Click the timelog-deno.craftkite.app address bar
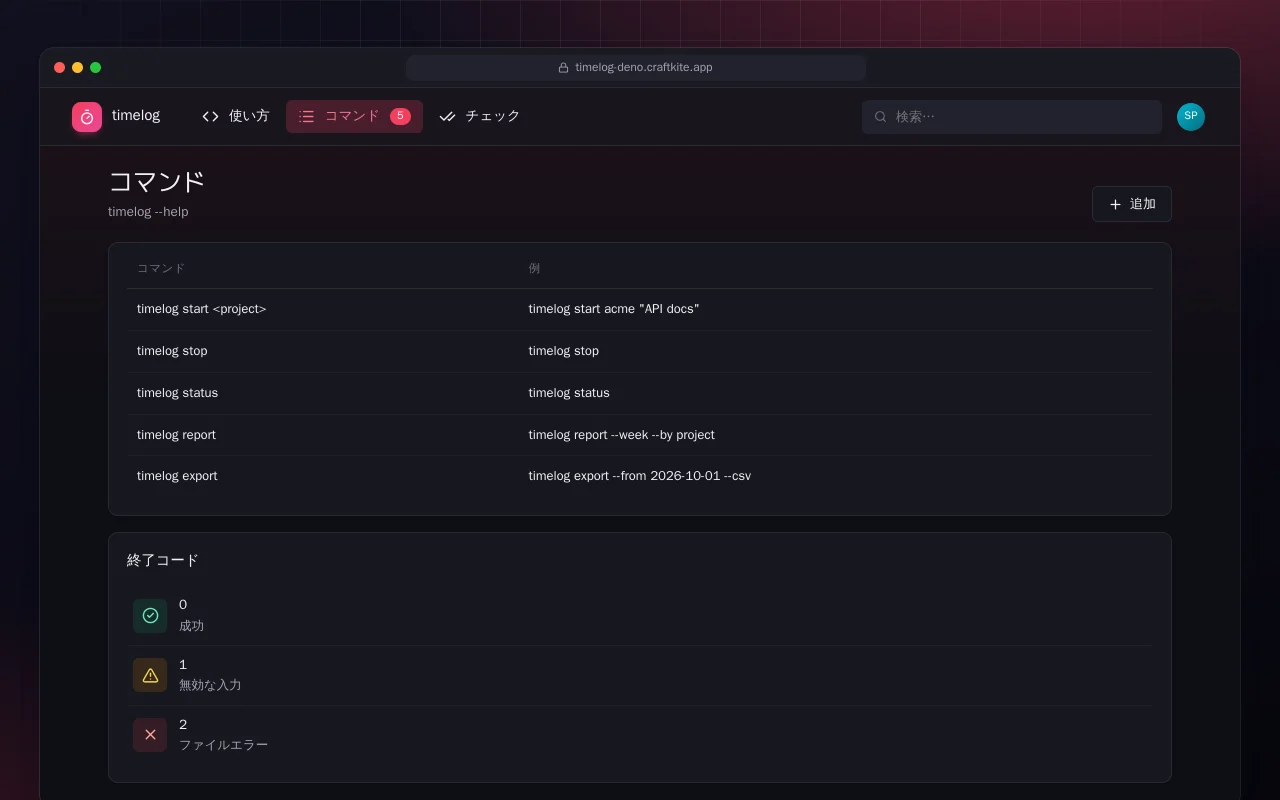Screen dimensions: 1280x800 pos(636,68)
